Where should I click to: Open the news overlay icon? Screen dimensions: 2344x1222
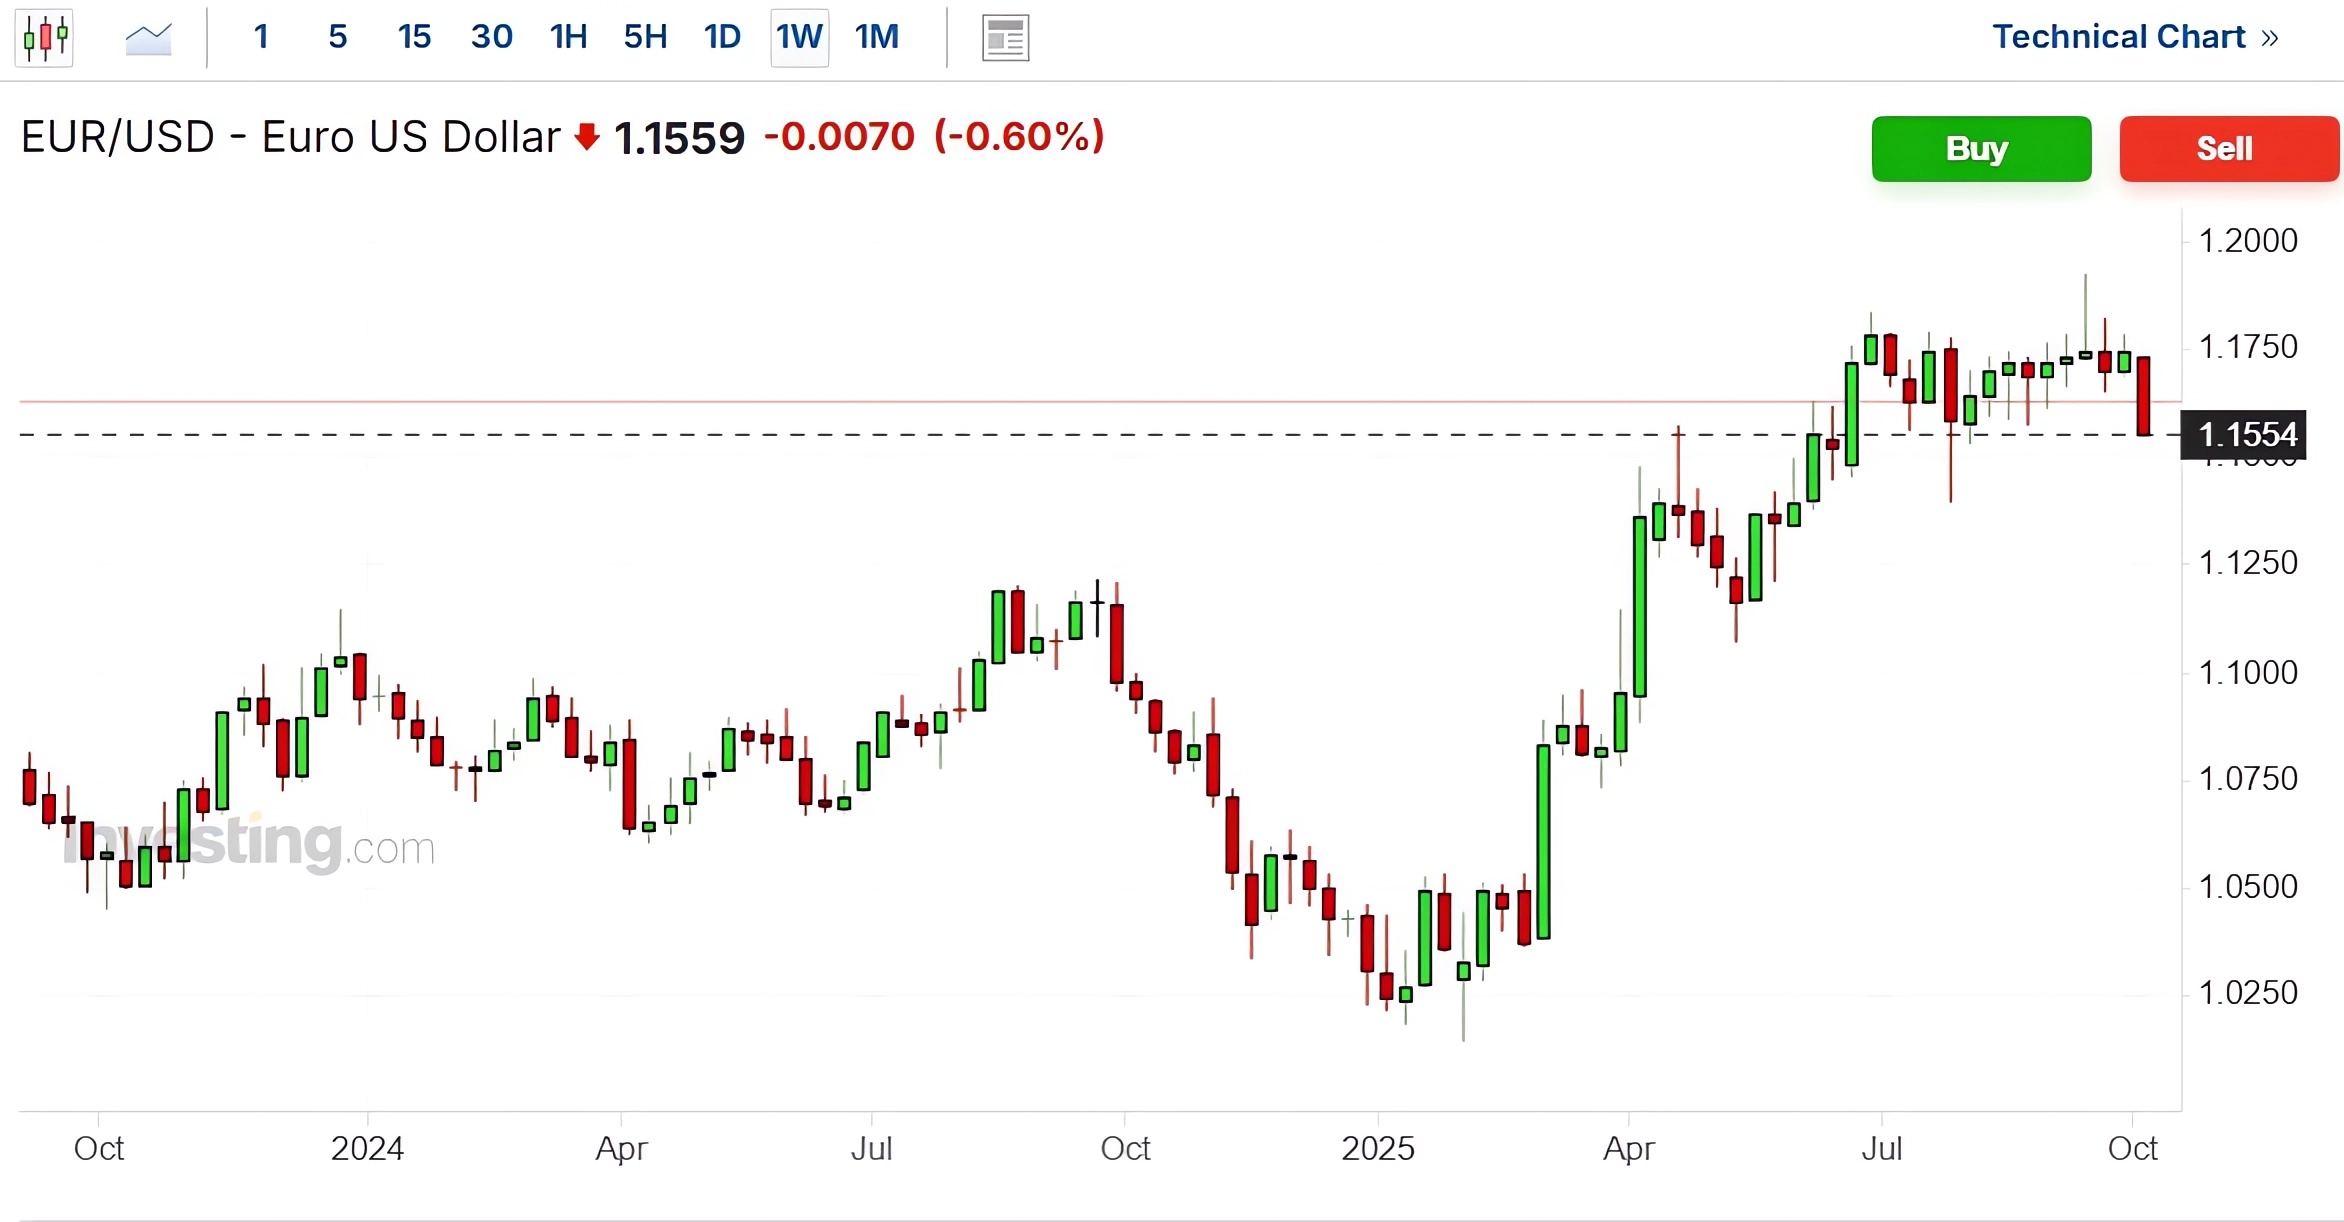click(x=1005, y=38)
